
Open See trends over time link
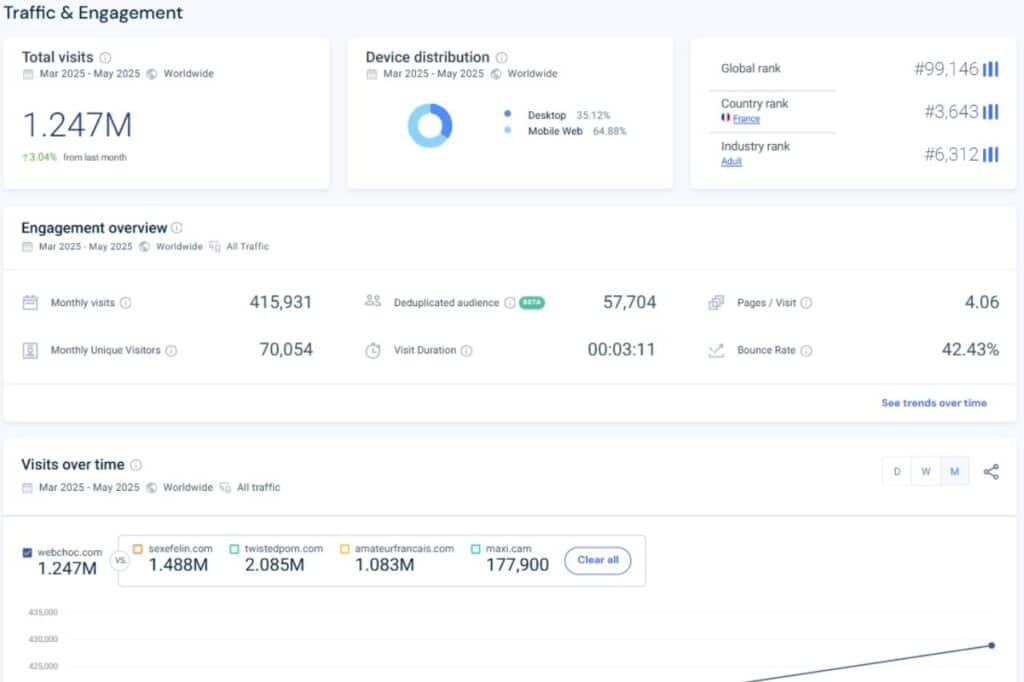934,403
